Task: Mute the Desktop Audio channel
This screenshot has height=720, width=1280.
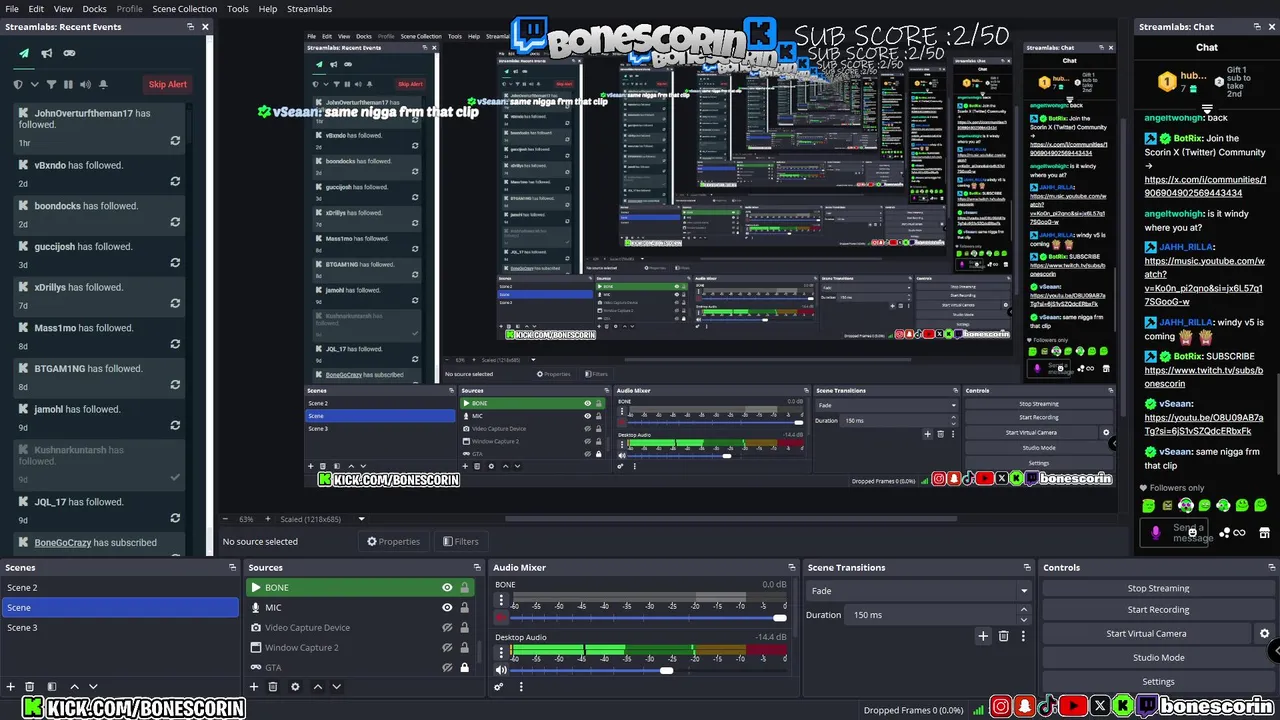Action: click(x=501, y=670)
